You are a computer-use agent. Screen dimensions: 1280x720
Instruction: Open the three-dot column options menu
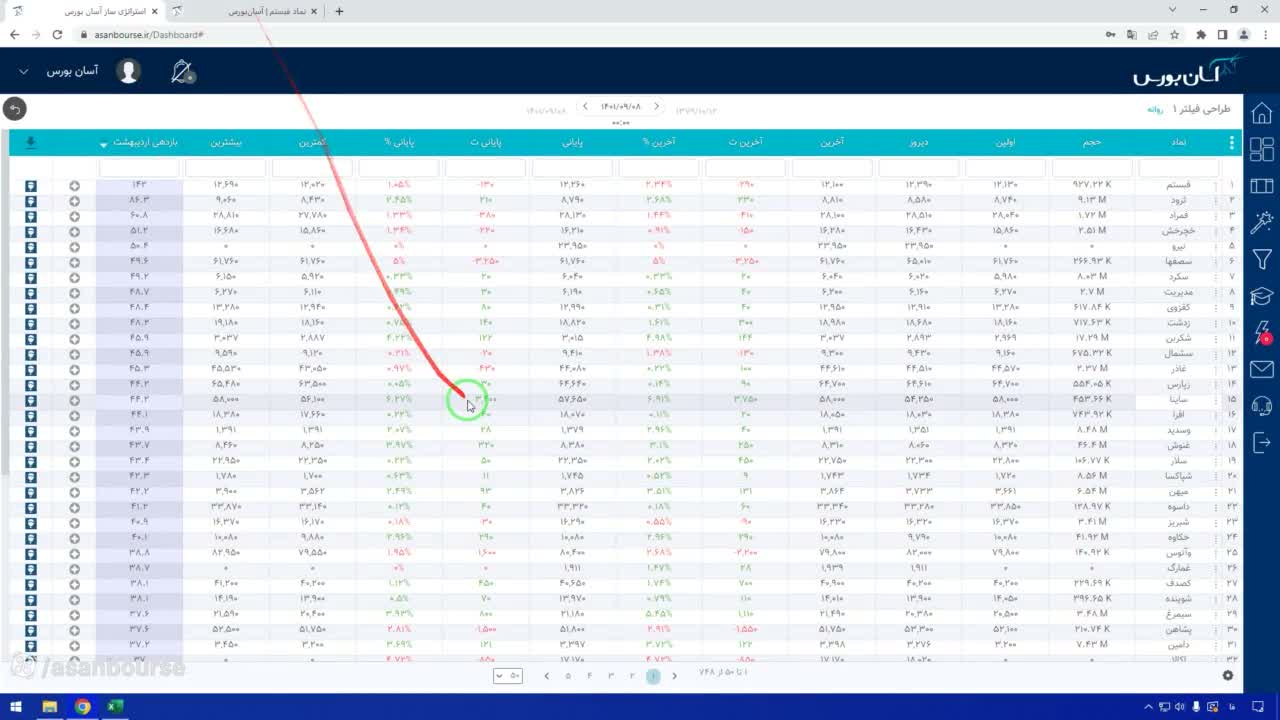tap(1231, 143)
